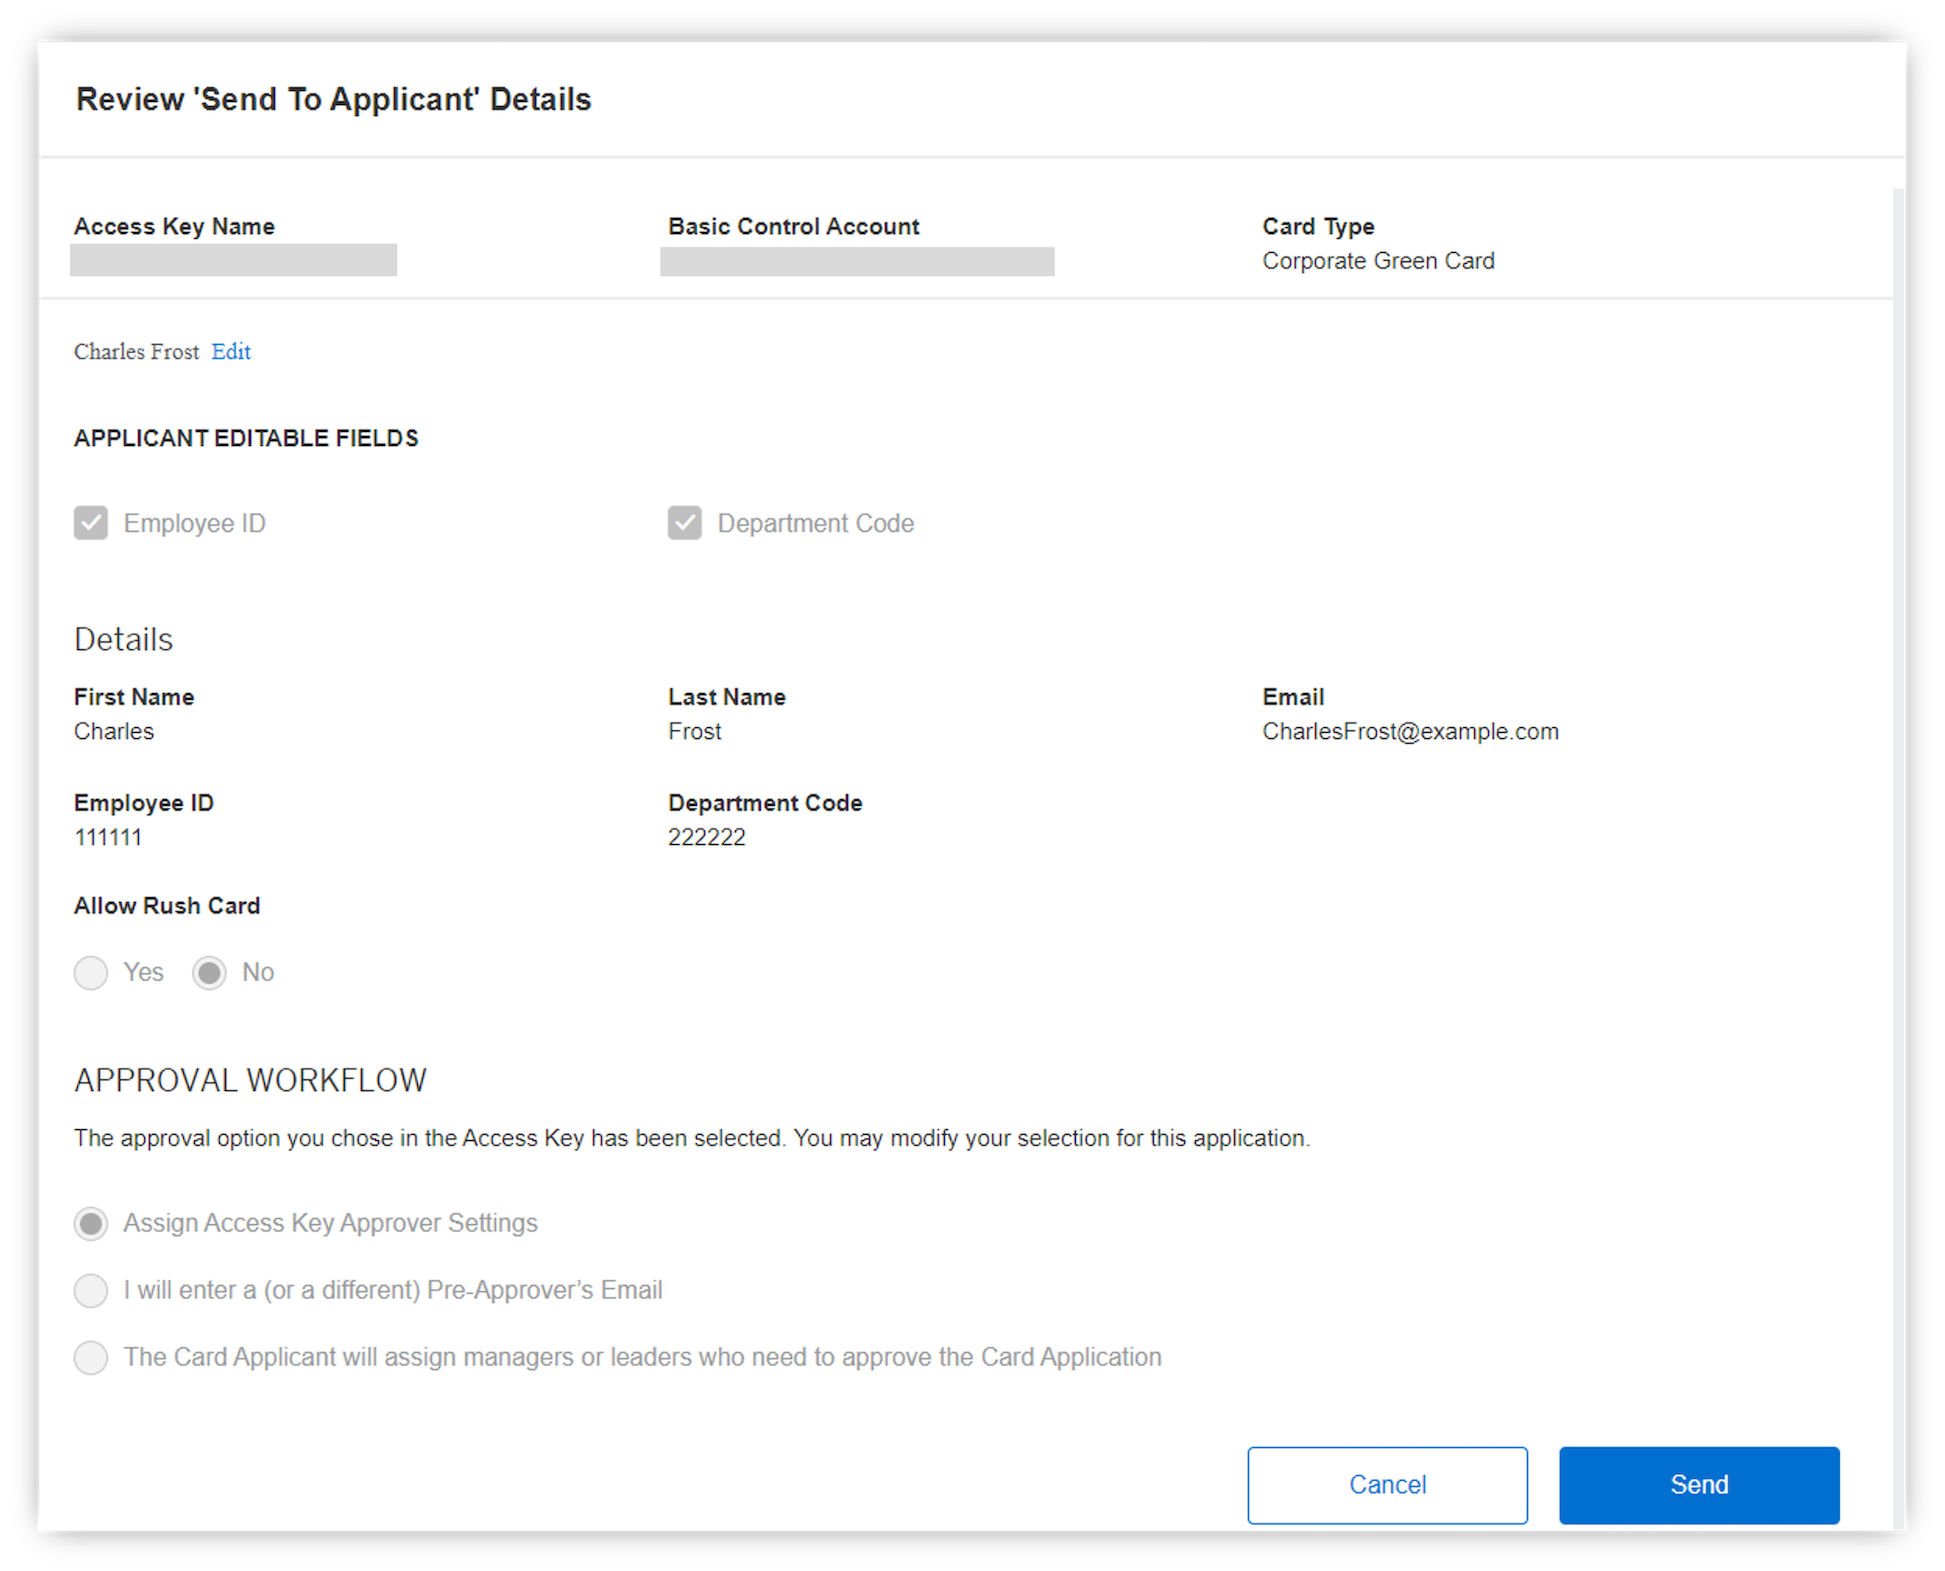
Task: Select No for Allow Rush Card
Action: [209, 972]
